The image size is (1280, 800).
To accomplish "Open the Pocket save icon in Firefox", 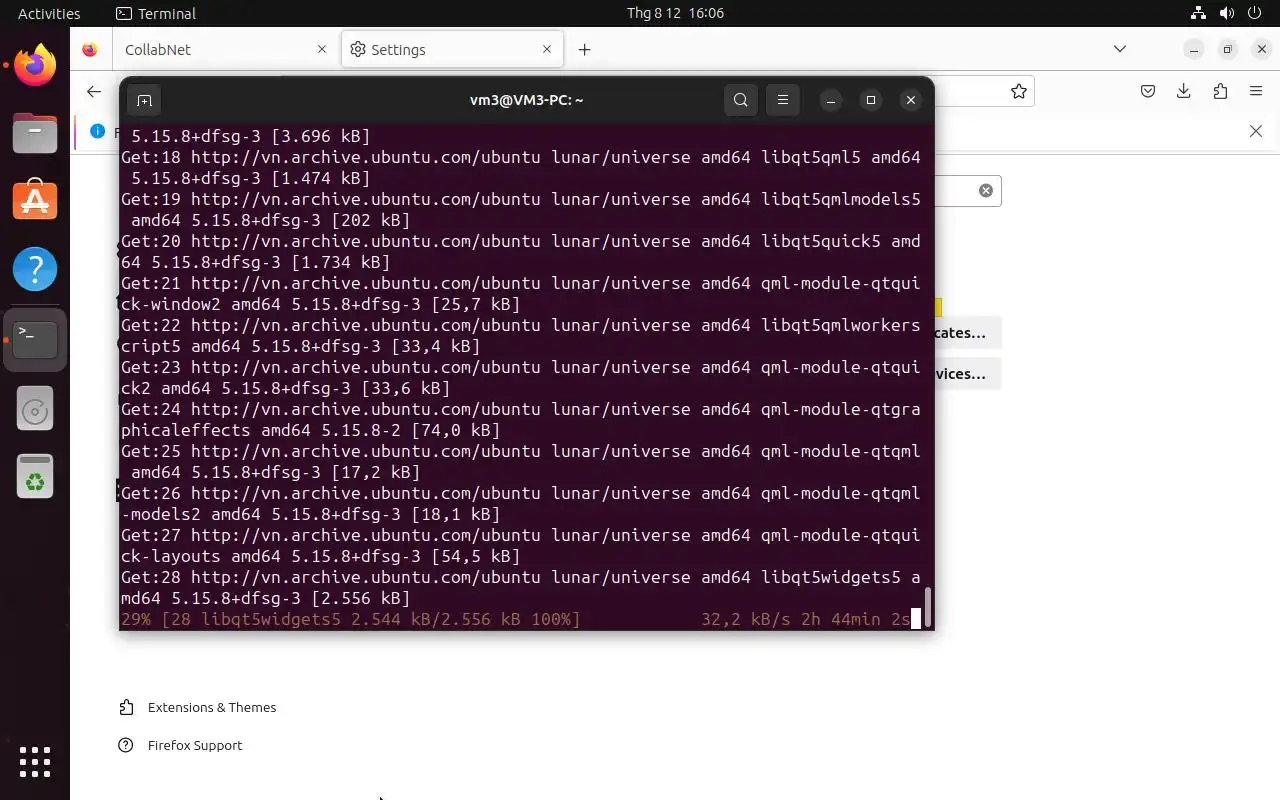I will (1148, 91).
